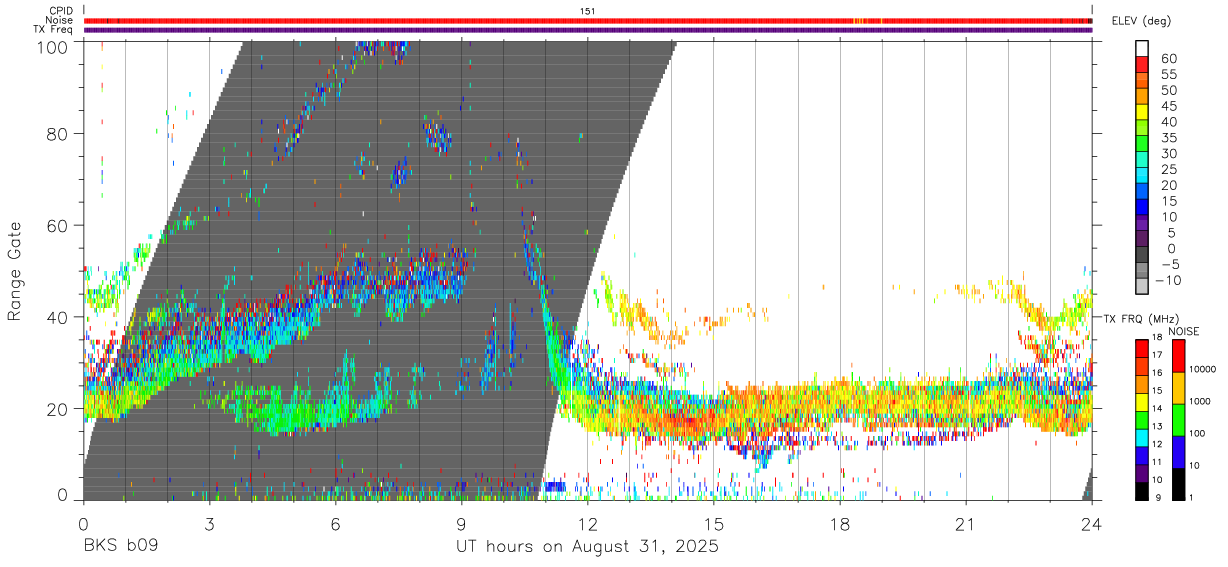
Task: Click the 25 label on ELEV scale
Action: [x=1167, y=169]
